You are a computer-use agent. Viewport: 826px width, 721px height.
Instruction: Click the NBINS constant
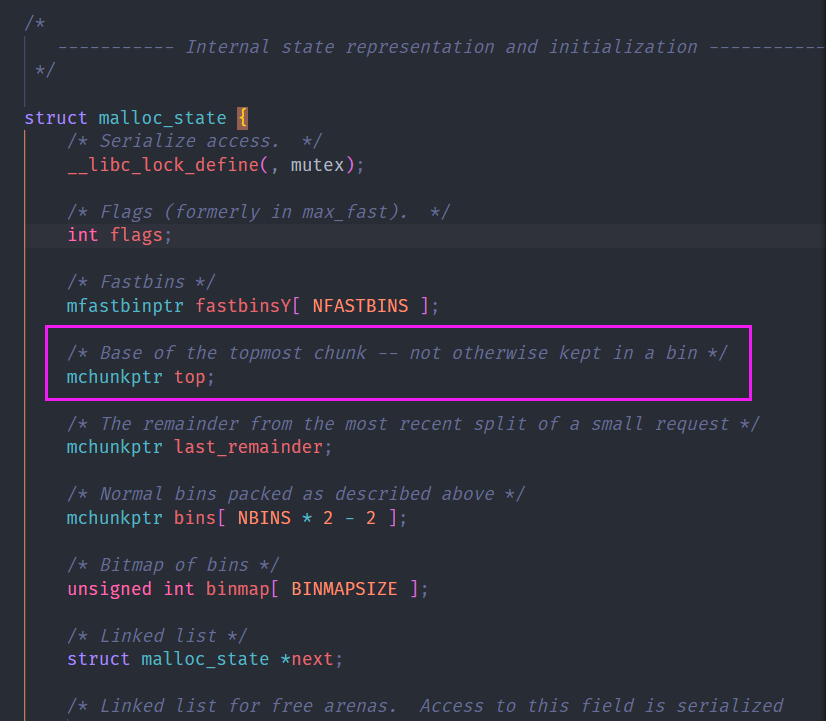point(261,518)
